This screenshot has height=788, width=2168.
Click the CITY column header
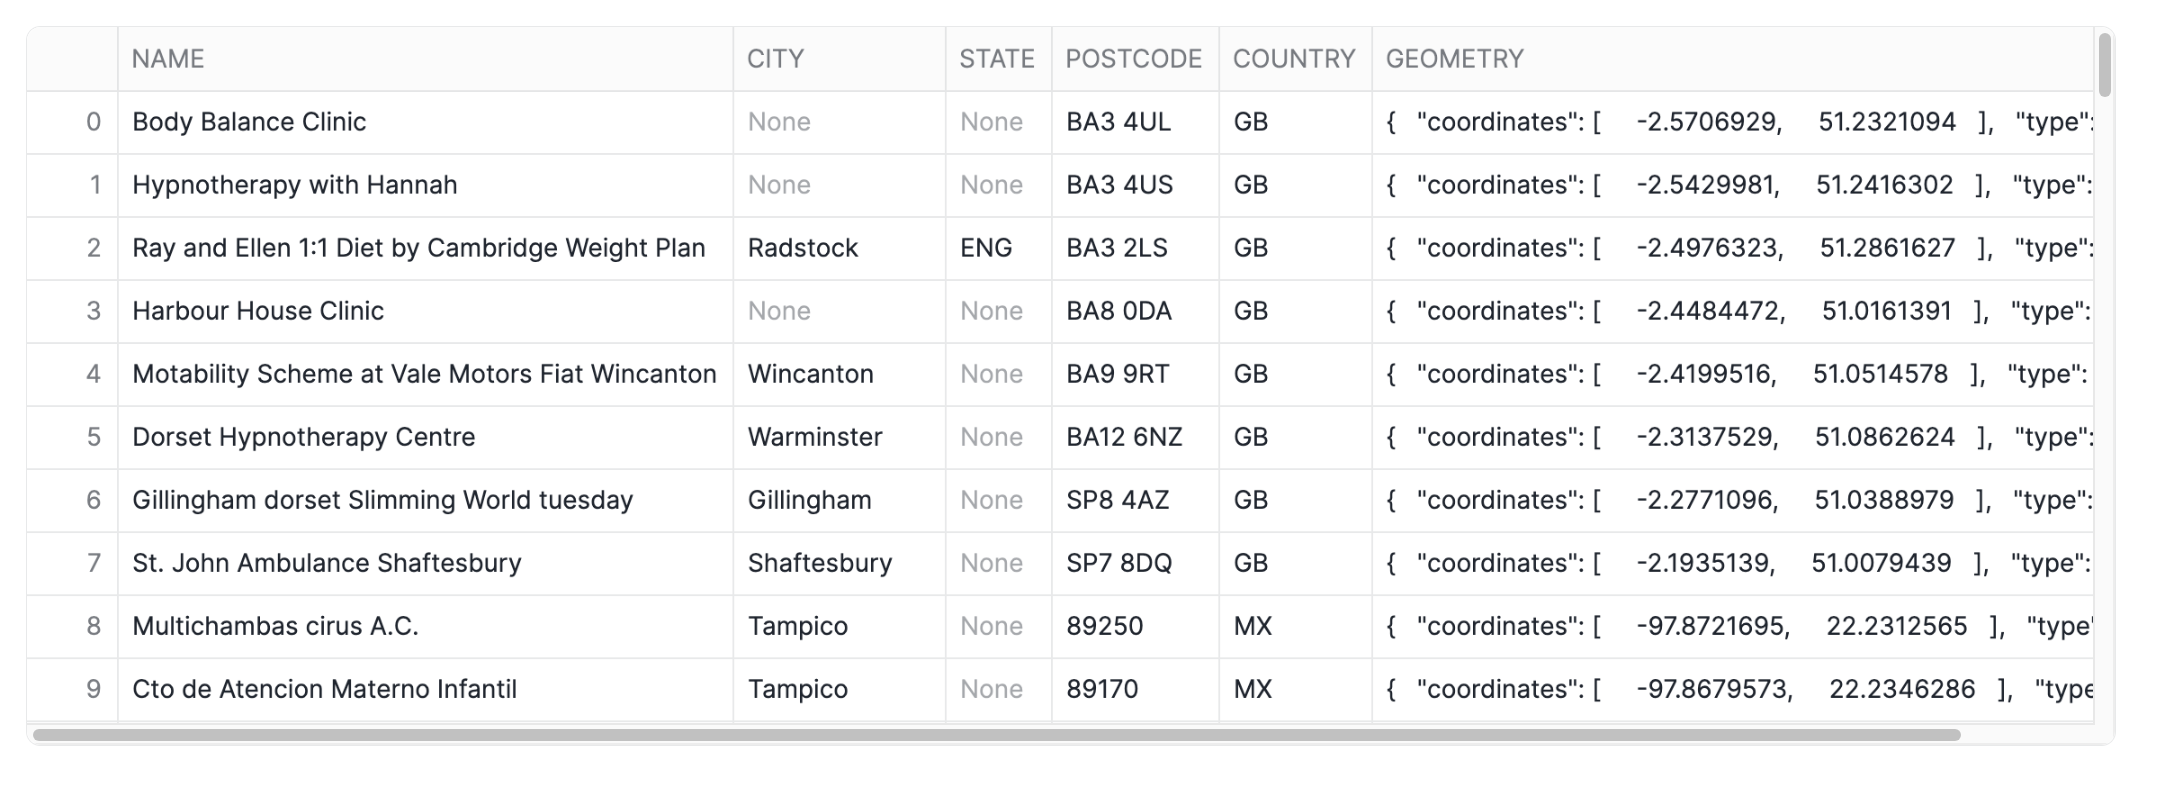[775, 59]
